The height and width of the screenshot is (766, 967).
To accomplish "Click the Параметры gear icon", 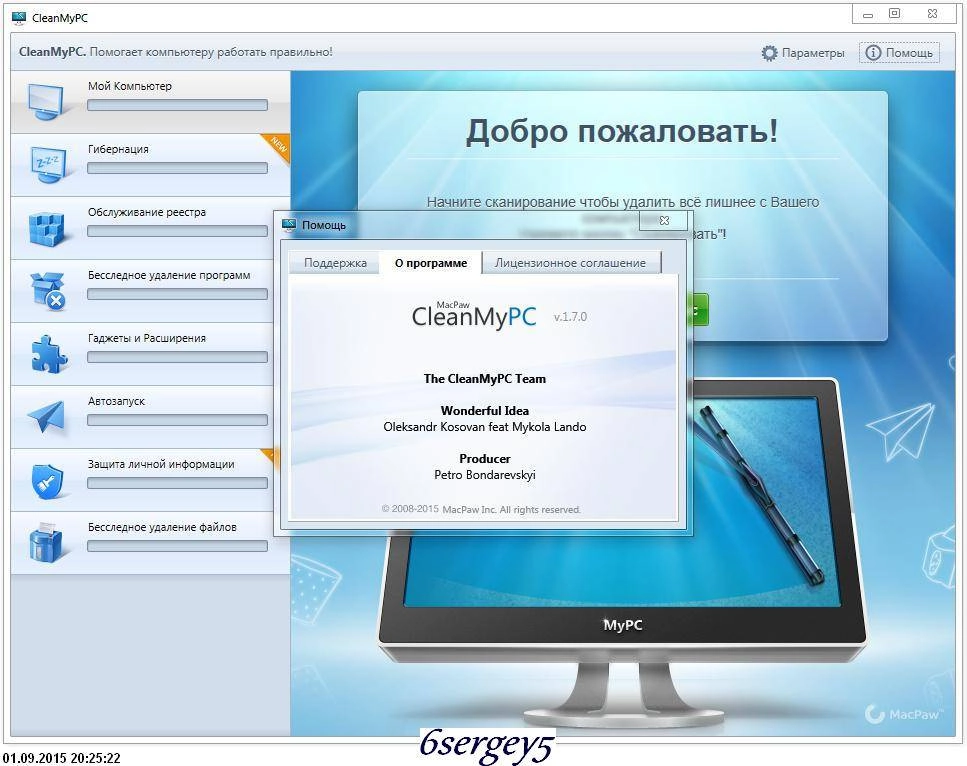I will coord(769,53).
